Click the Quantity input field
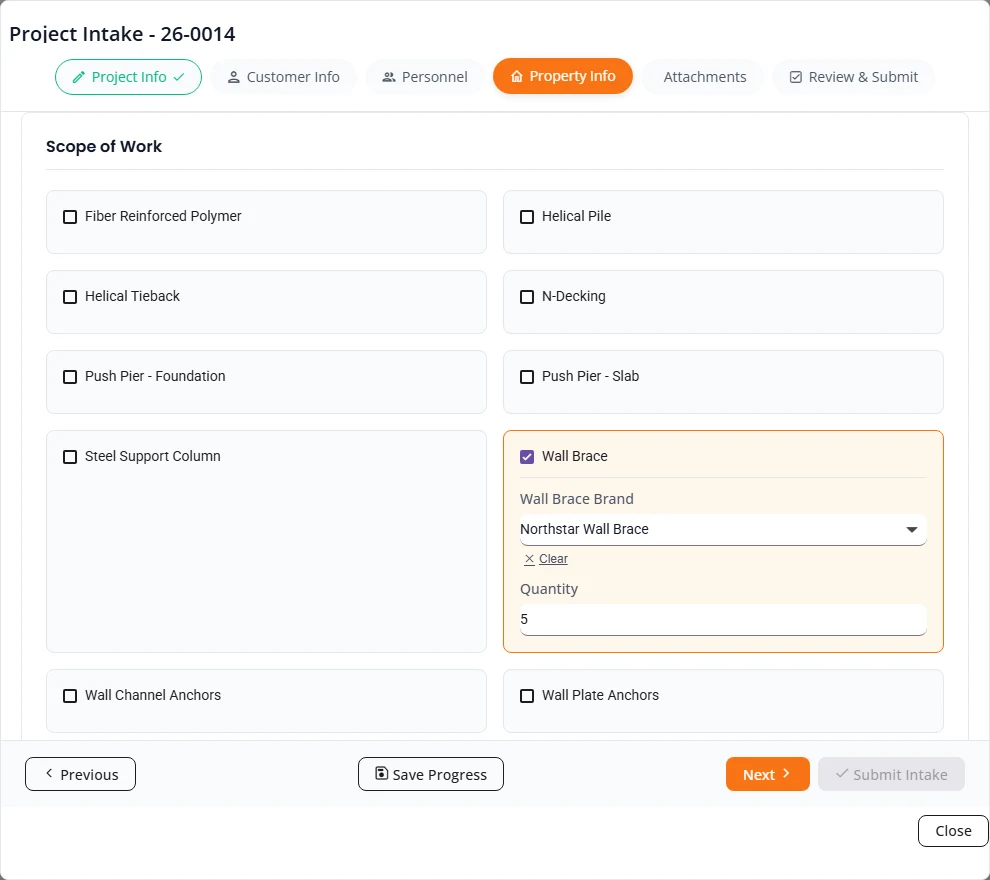Image resolution: width=990 pixels, height=880 pixels. point(723,619)
